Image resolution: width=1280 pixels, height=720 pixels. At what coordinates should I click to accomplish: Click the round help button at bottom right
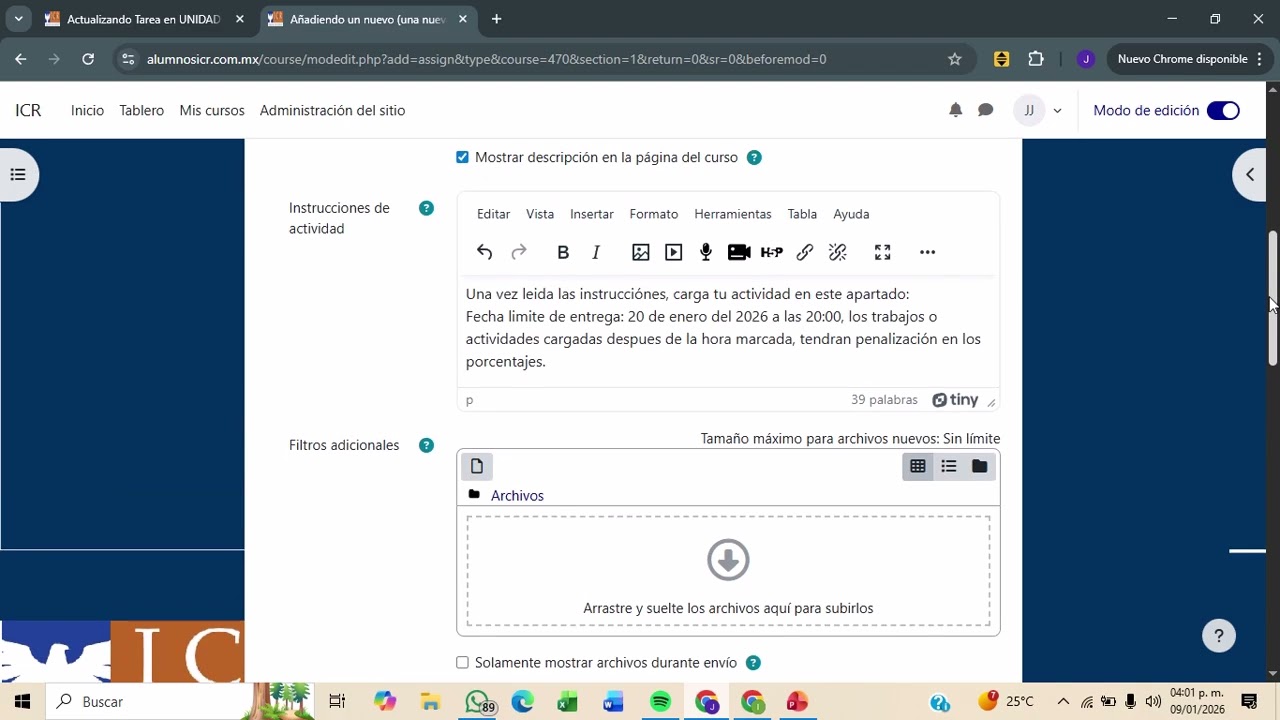(x=1218, y=635)
